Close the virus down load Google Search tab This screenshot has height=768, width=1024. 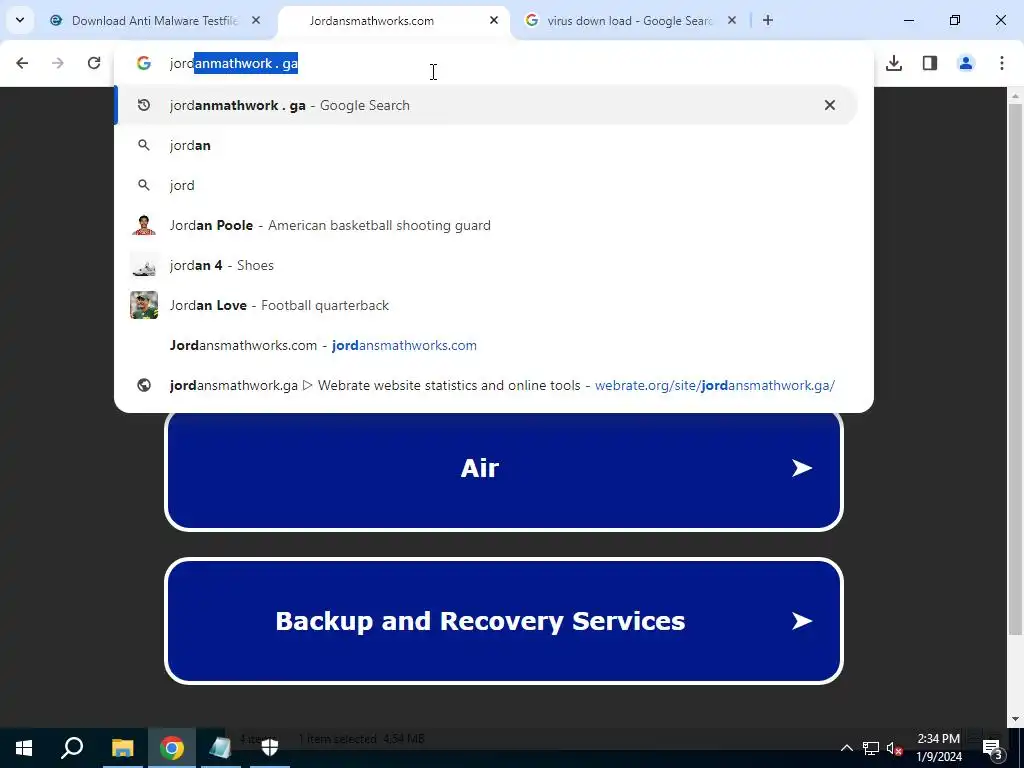coord(732,20)
